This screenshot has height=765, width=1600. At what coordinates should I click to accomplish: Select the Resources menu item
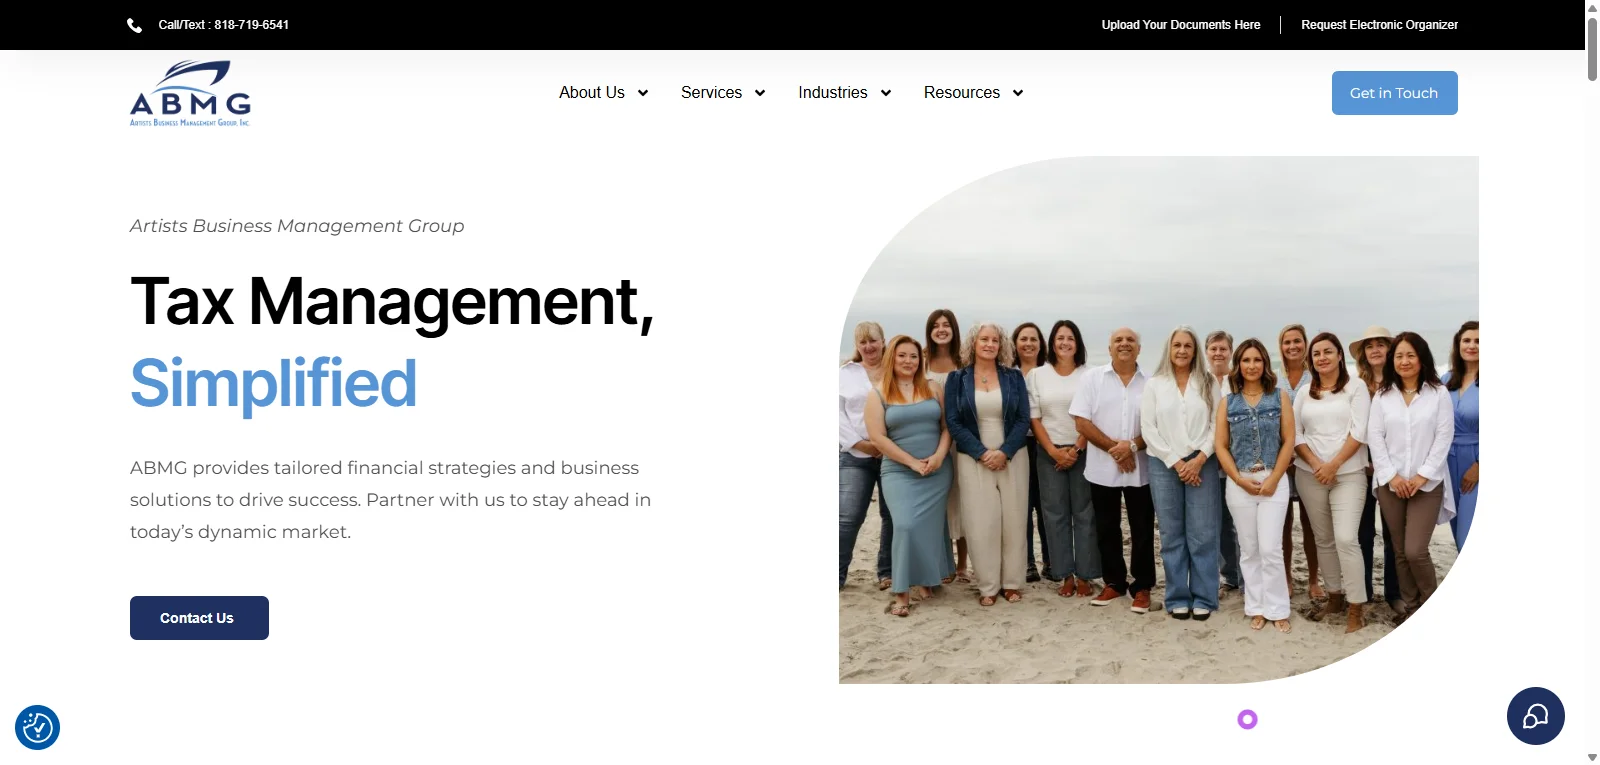[x=962, y=93]
